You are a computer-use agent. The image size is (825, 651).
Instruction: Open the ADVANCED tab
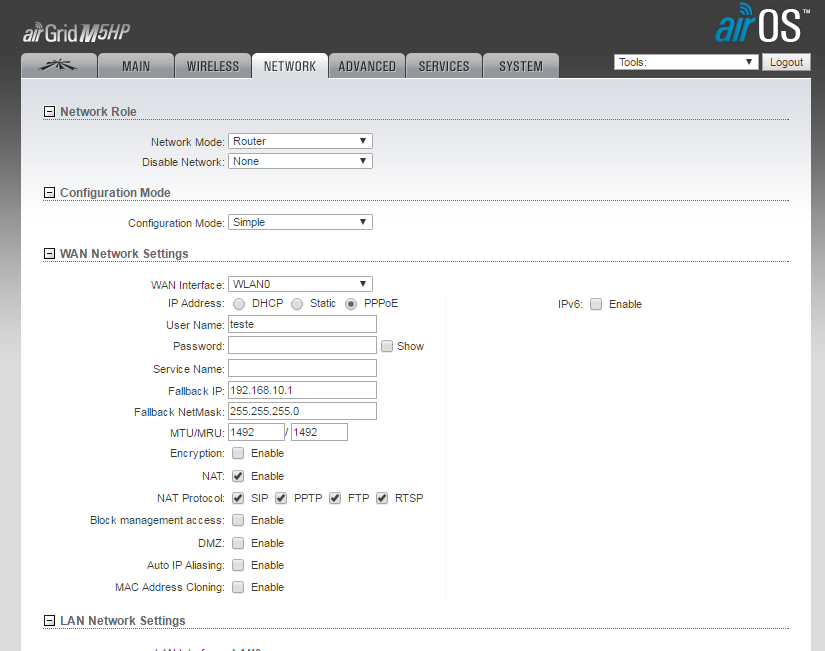[367, 66]
